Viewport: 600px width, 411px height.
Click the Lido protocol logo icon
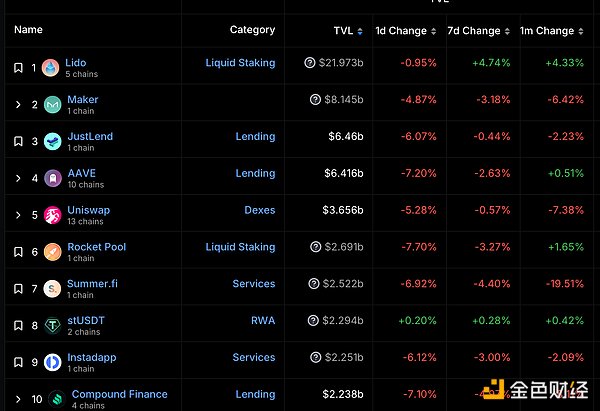[x=50, y=68]
